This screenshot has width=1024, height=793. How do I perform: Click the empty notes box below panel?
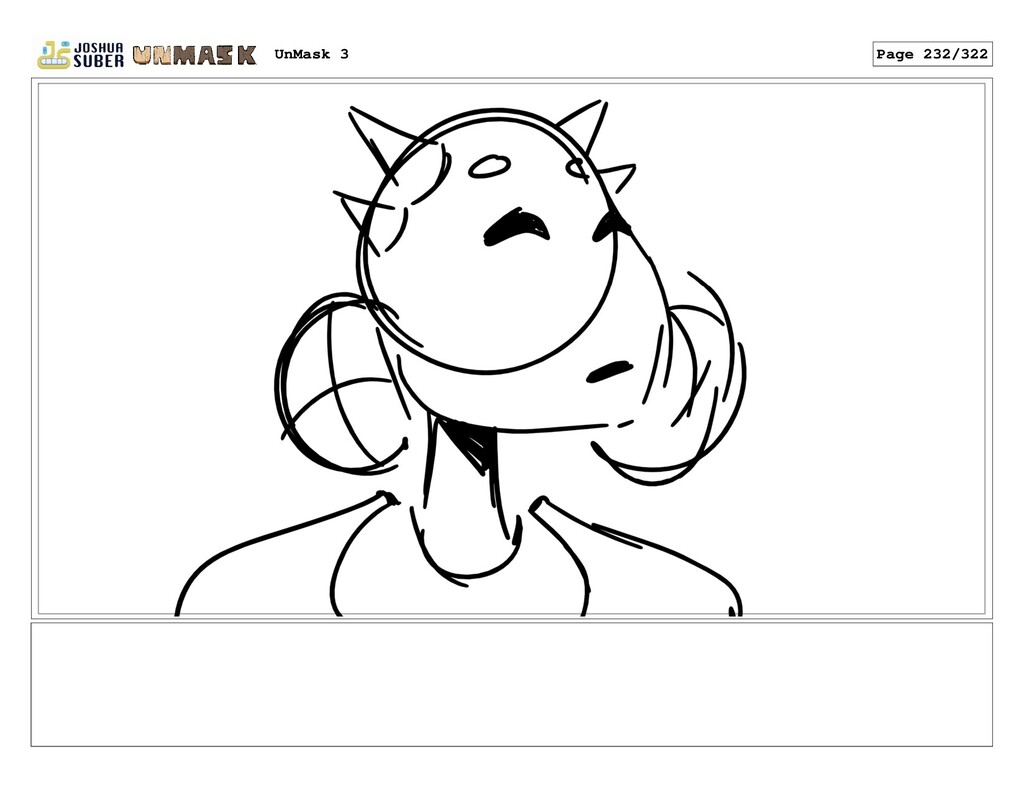pos(511,684)
